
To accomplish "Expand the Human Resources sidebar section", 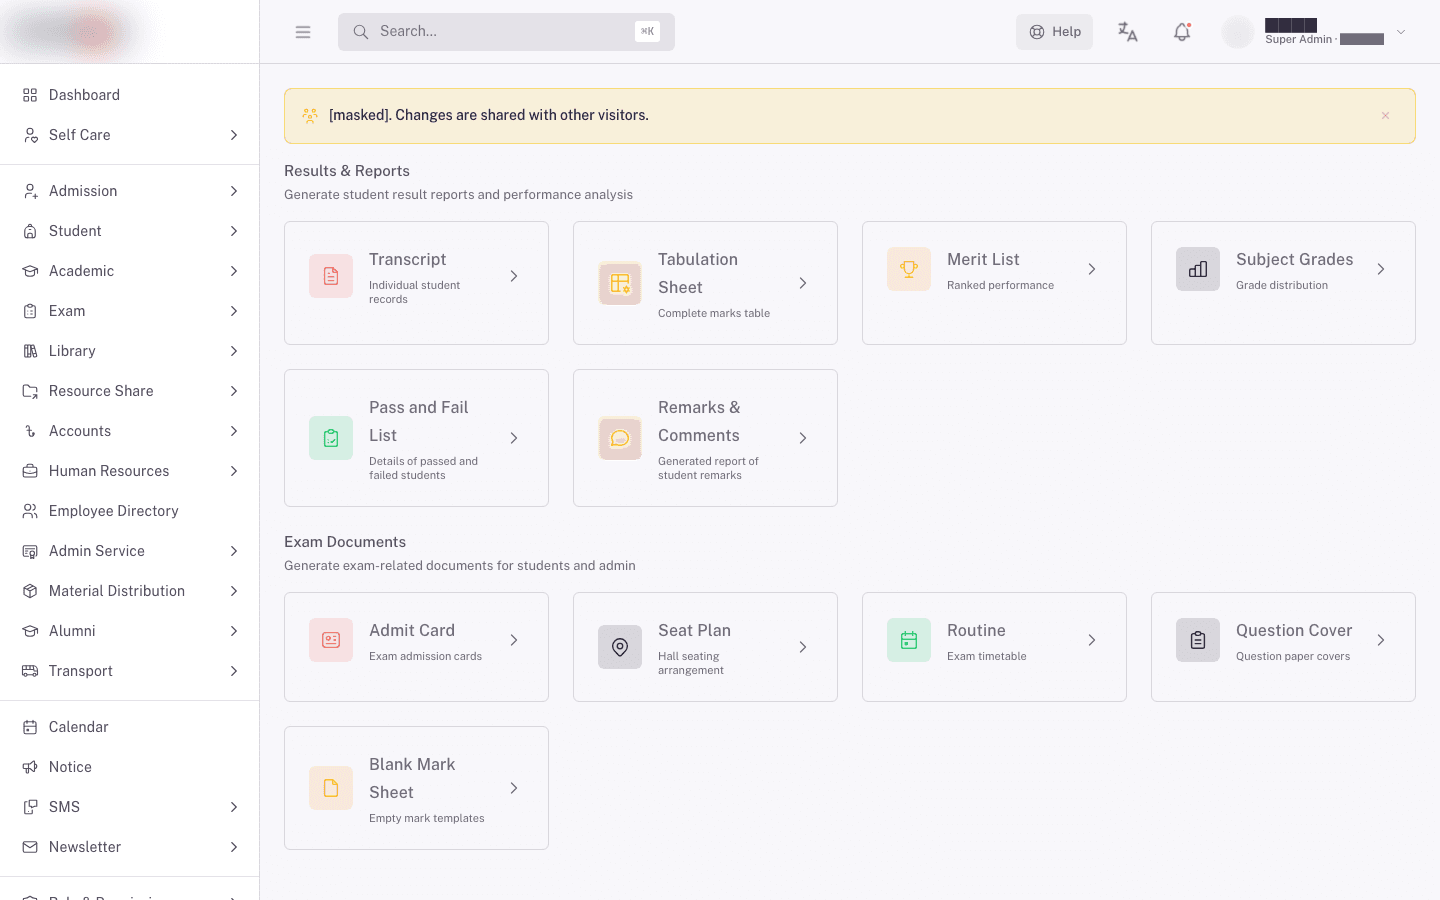I will pyautogui.click(x=130, y=471).
